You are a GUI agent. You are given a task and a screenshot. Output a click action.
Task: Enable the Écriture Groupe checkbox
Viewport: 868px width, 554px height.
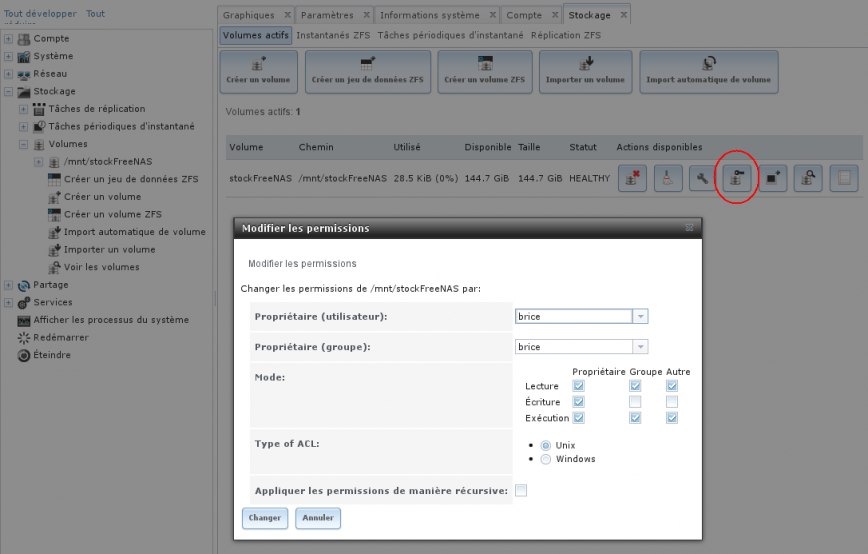(635, 402)
